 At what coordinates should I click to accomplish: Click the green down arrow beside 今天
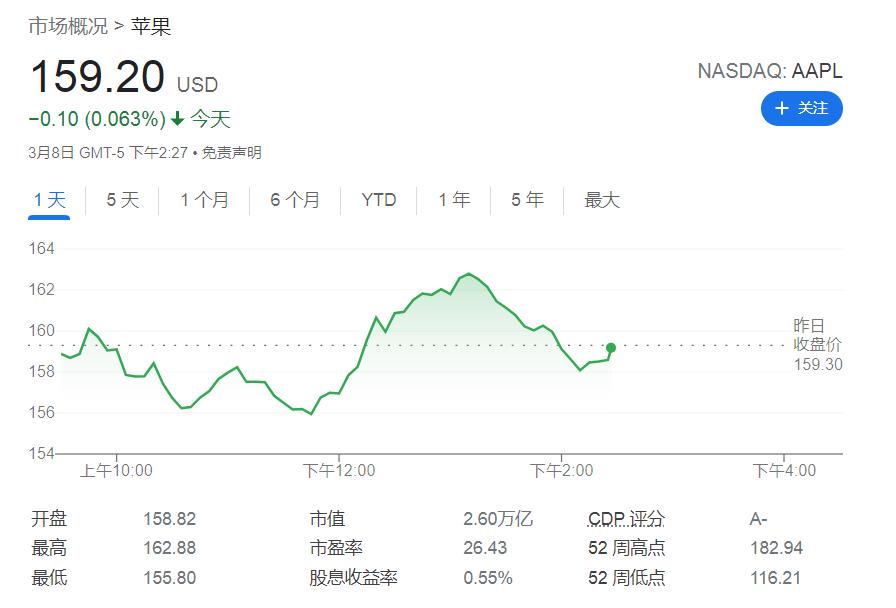(x=177, y=120)
